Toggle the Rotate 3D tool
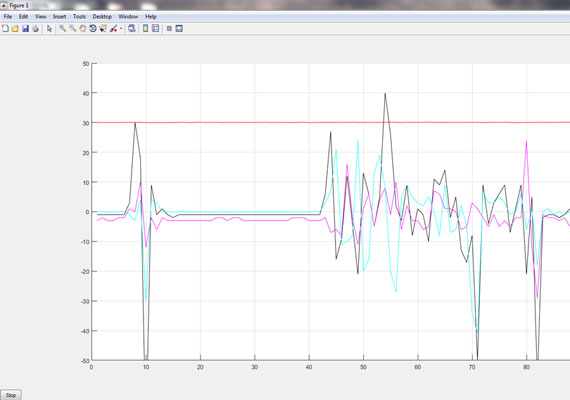Screen dimensions: 570x400 (93, 28)
